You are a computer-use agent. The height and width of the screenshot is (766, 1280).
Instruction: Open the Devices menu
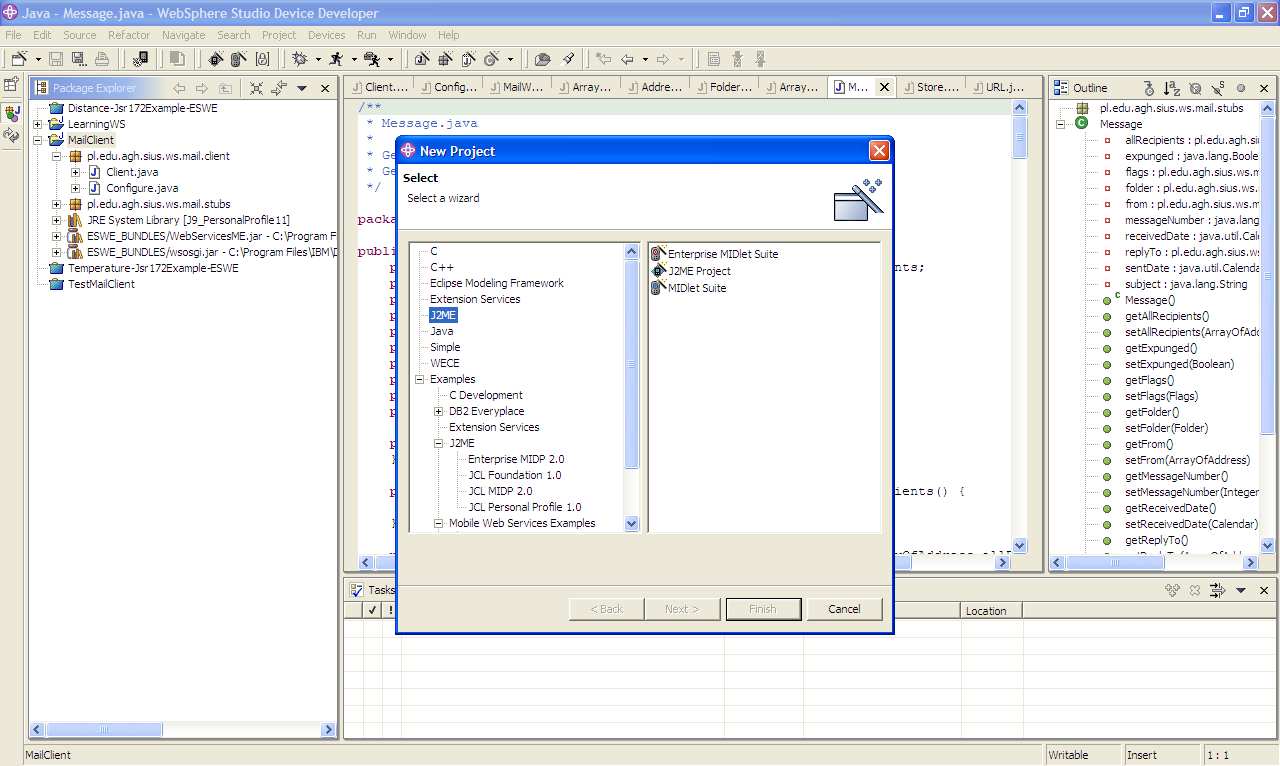click(x=327, y=35)
